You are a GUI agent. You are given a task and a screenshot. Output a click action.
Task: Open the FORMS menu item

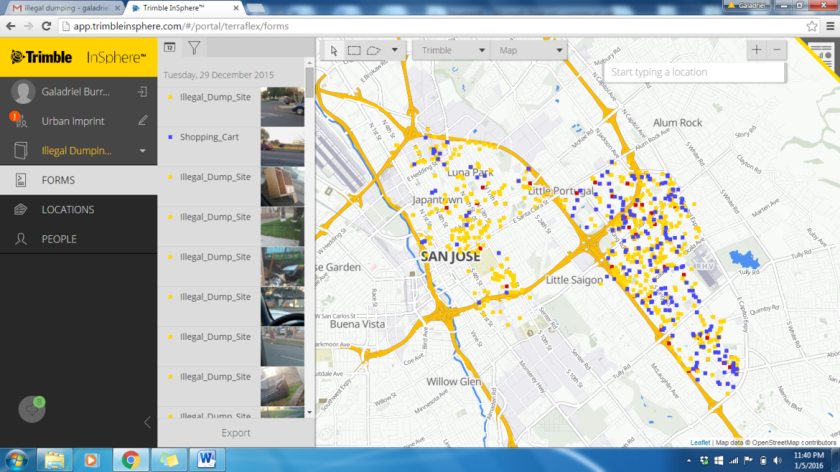pos(79,180)
